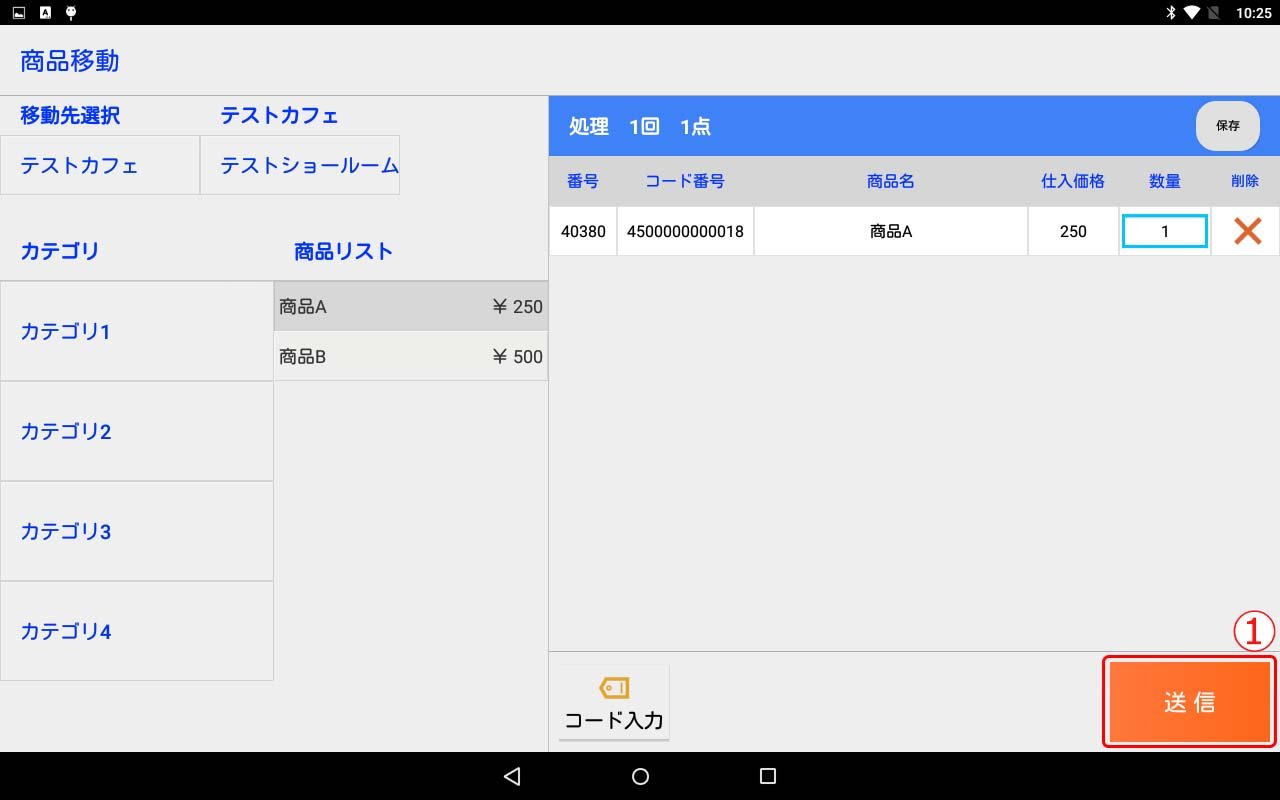Choose カテゴリ2 category

click(x=137, y=431)
